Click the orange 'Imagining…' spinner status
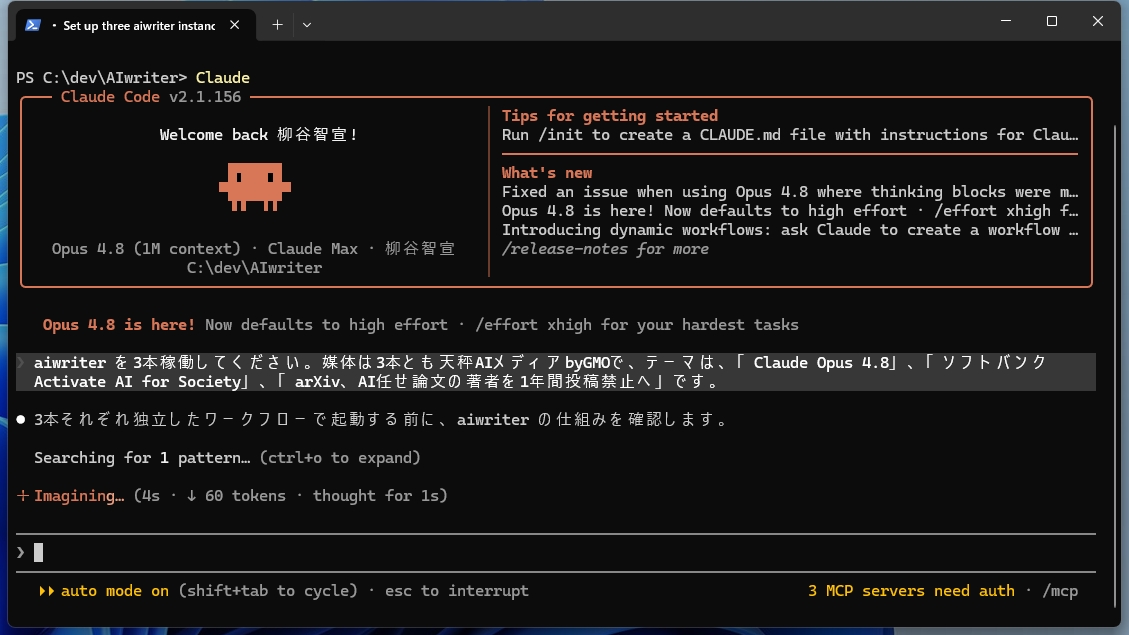Viewport: 1129px width, 635px height. click(78, 496)
